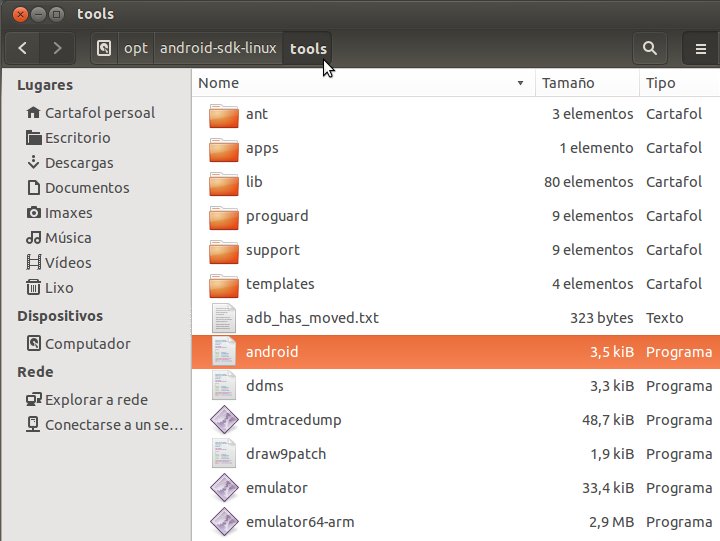Click the android-sdk-linux path segment

click(x=218, y=48)
